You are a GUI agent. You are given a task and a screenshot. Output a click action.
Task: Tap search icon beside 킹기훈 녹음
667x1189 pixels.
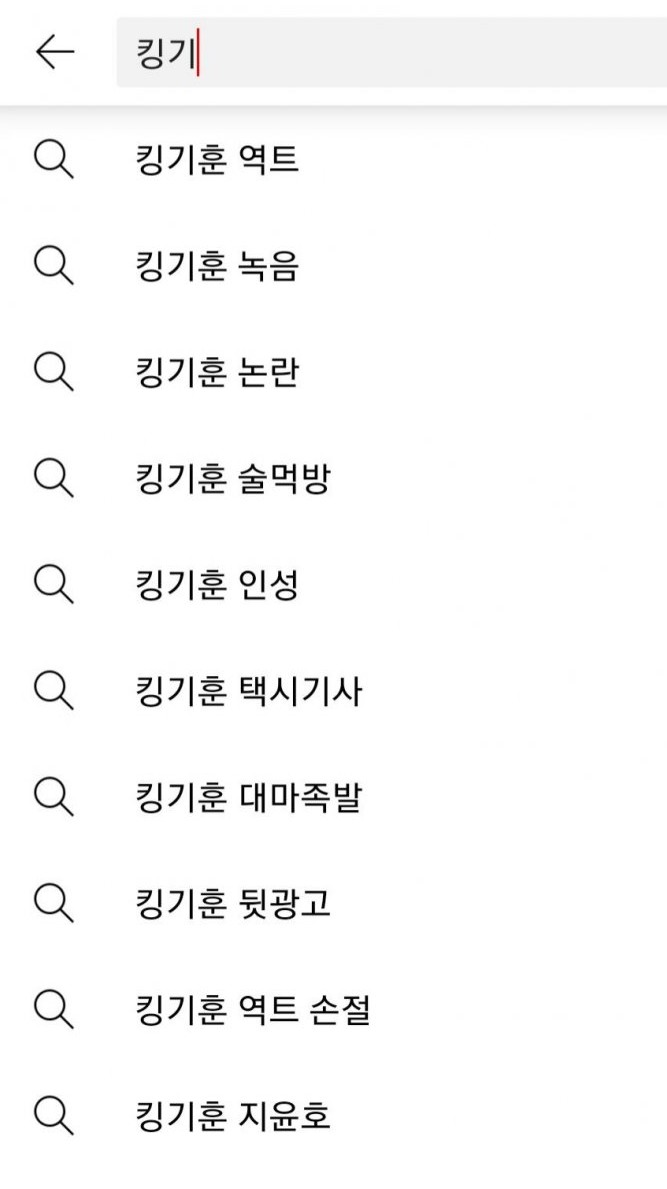(x=54, y=266)
